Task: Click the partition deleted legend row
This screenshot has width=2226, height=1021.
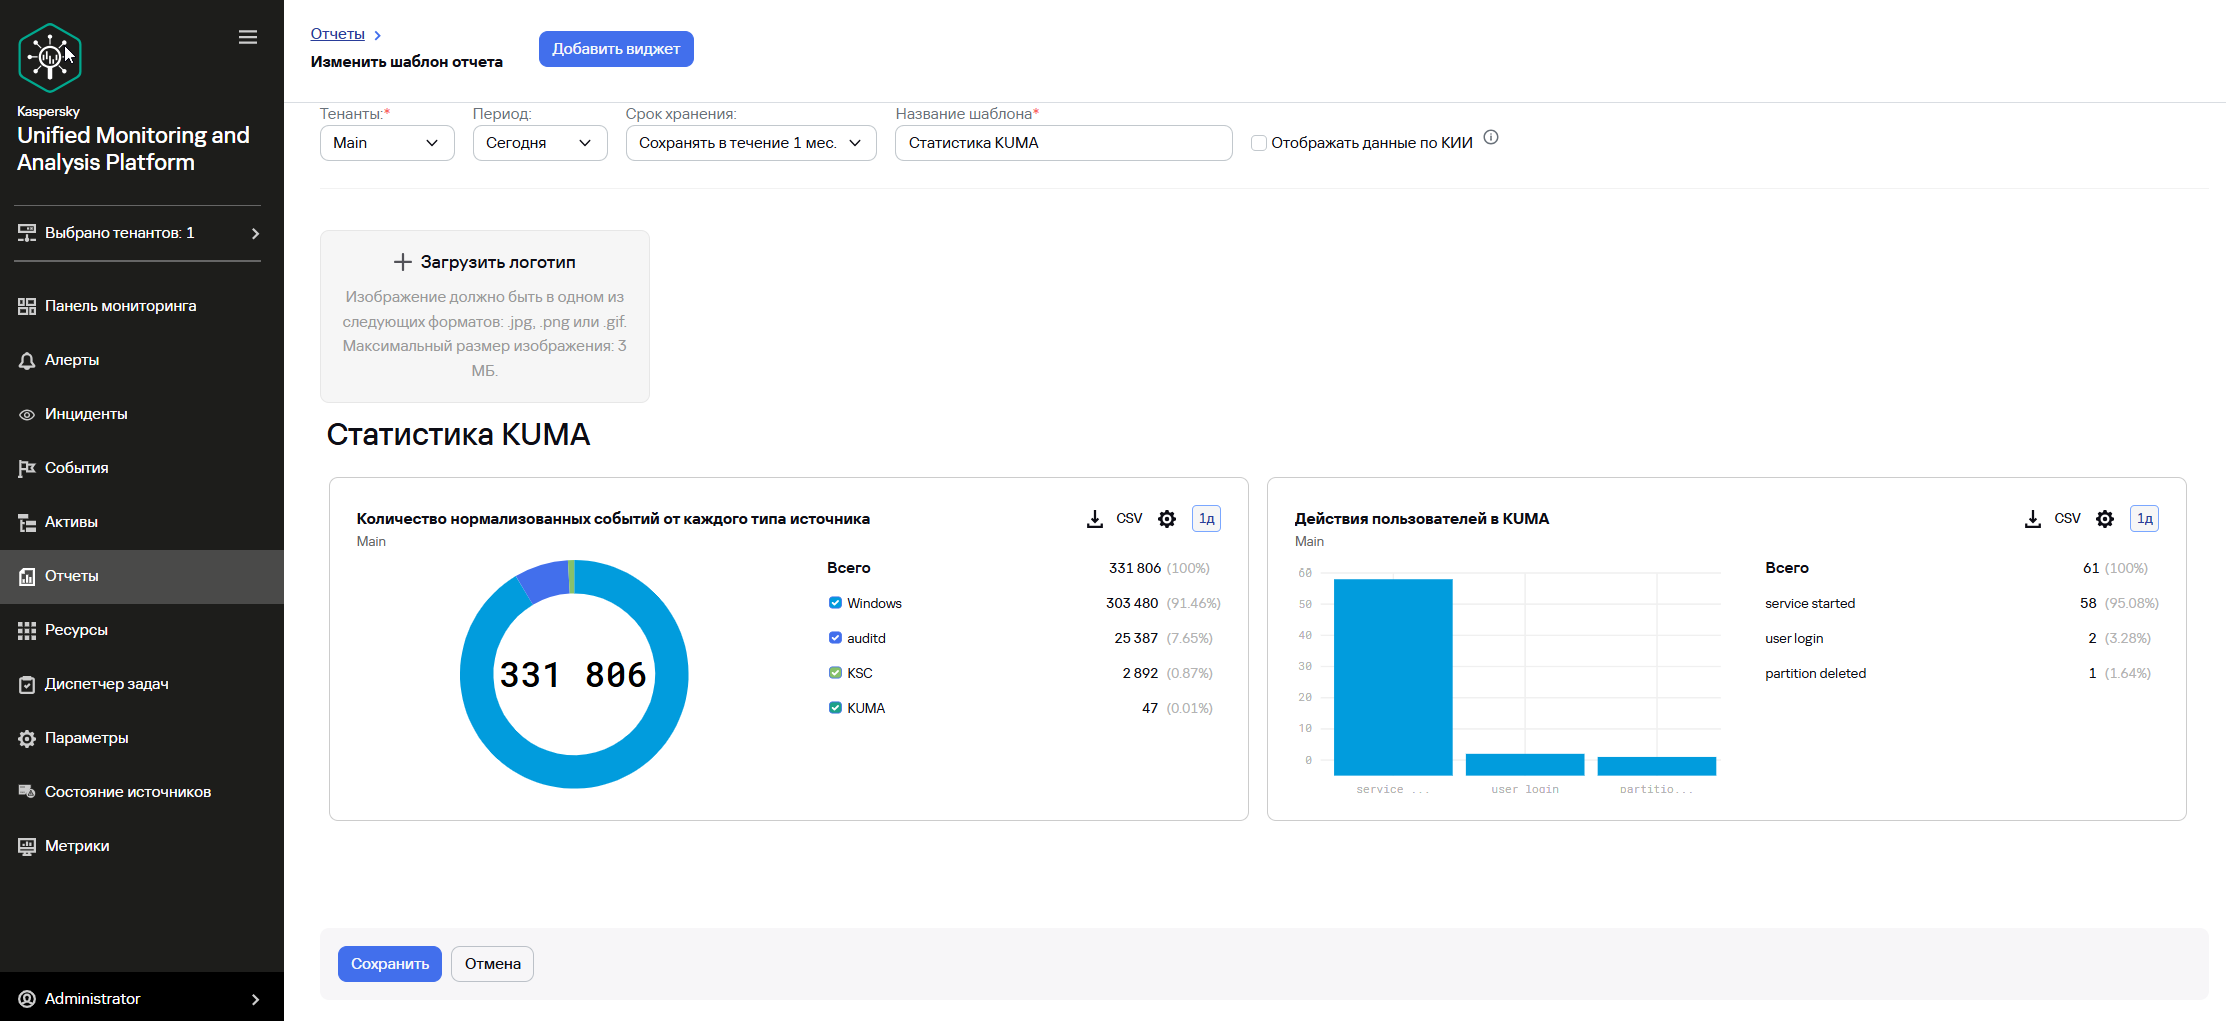Action: point(1962,673)
